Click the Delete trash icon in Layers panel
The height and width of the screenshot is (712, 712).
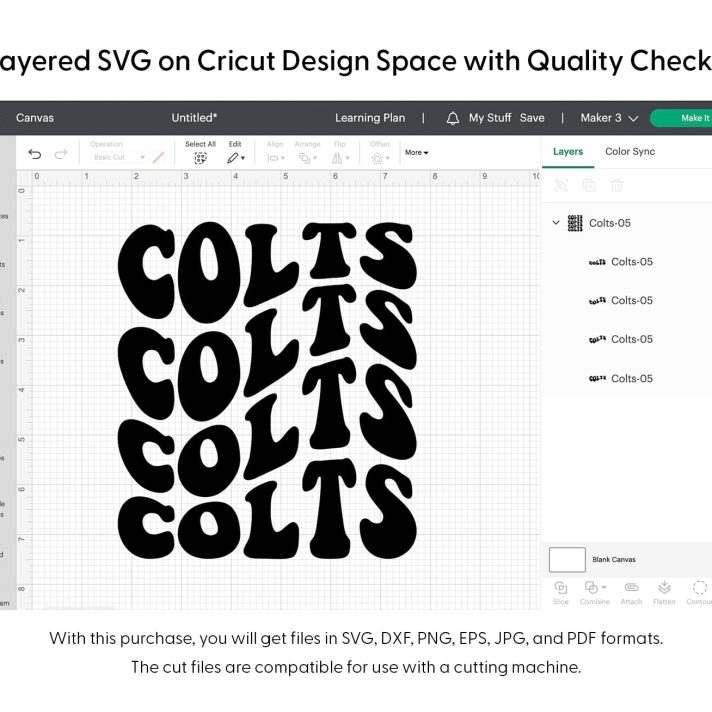tap(617, 185)
